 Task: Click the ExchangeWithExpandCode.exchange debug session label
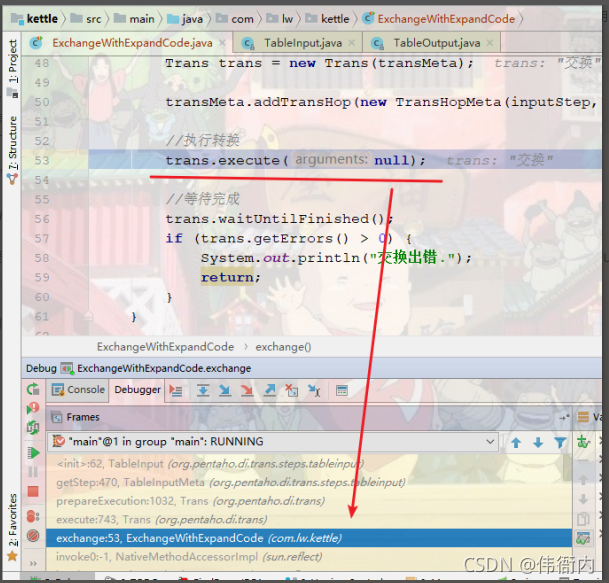point(164,368)
